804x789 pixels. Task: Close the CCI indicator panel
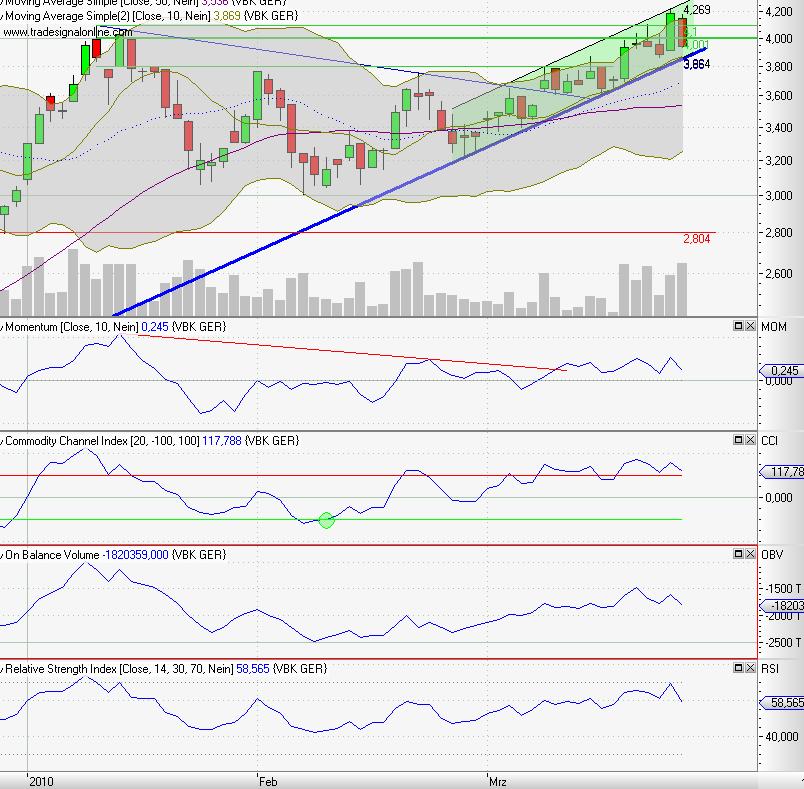click(x=750, y=441)
